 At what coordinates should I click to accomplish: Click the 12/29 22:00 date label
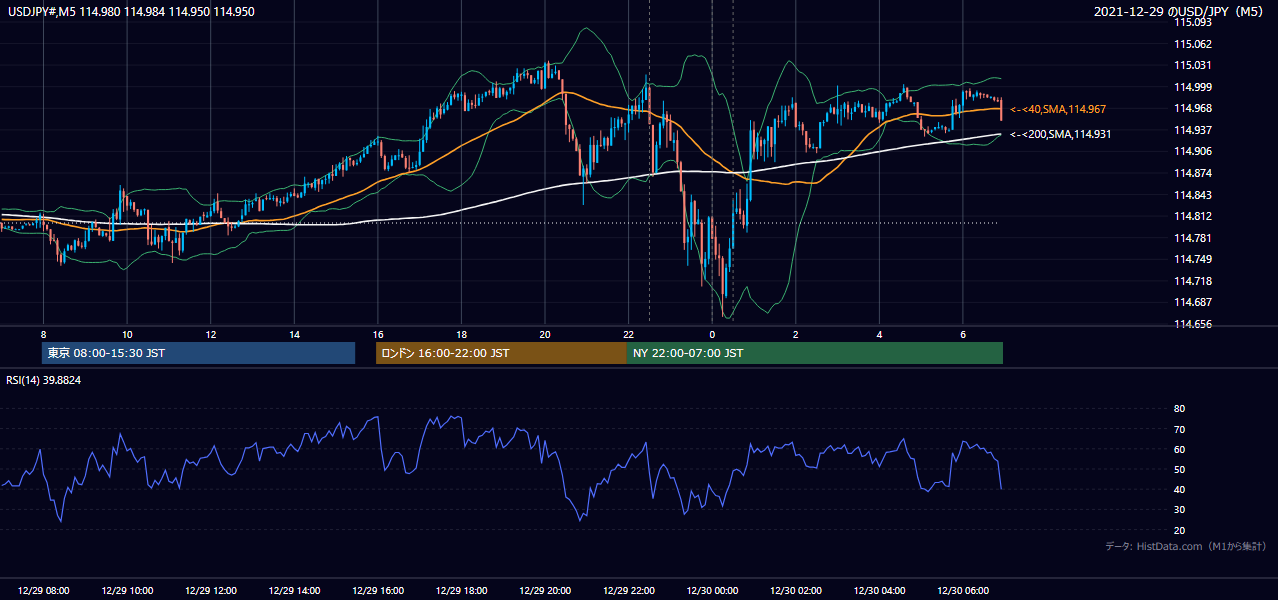tap(629, 591)
